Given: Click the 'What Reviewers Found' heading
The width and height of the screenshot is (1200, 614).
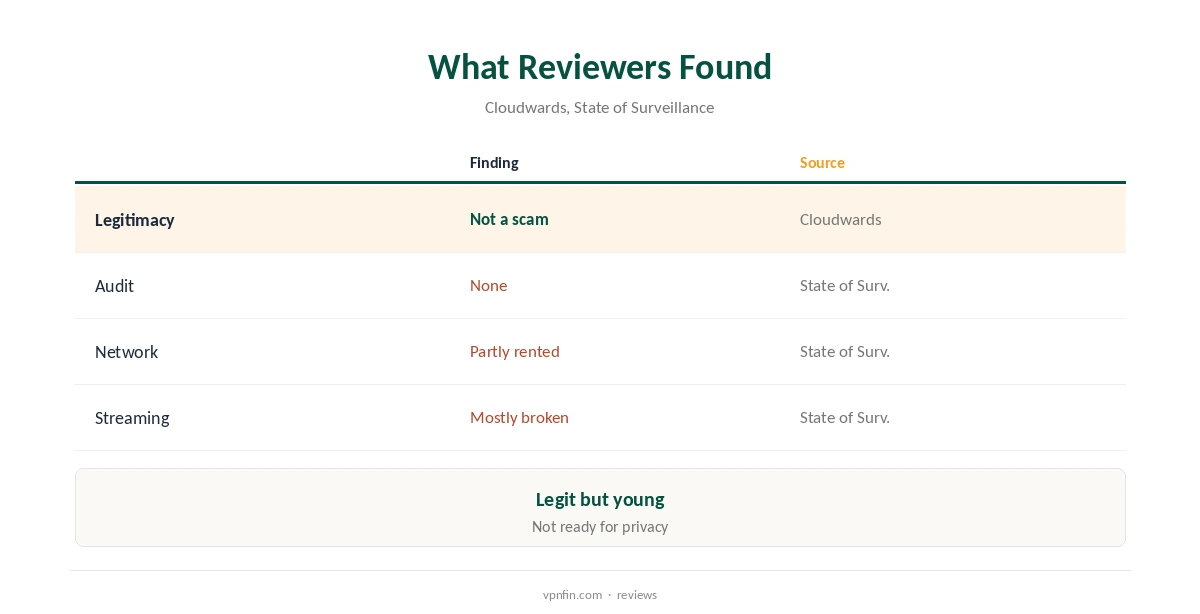Looking at the screenshot, I should (x=600, y=67).
